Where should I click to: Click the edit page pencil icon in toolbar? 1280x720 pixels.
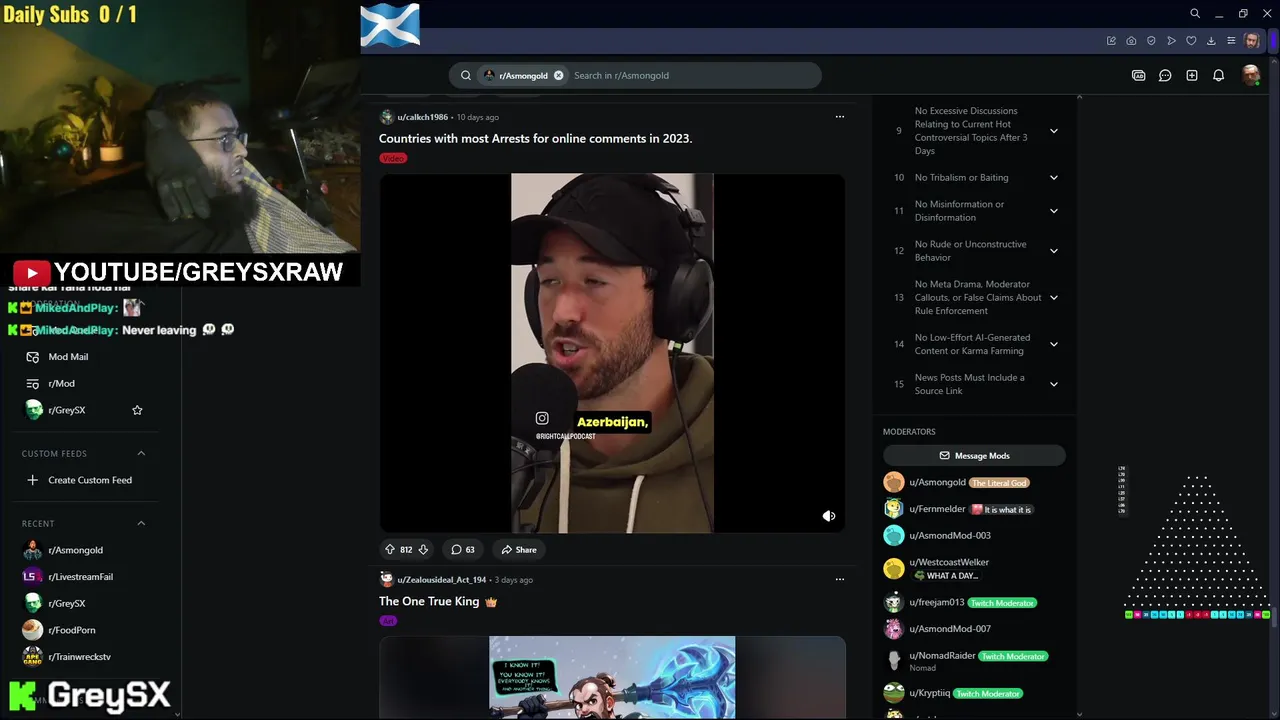coord(1111,41)
